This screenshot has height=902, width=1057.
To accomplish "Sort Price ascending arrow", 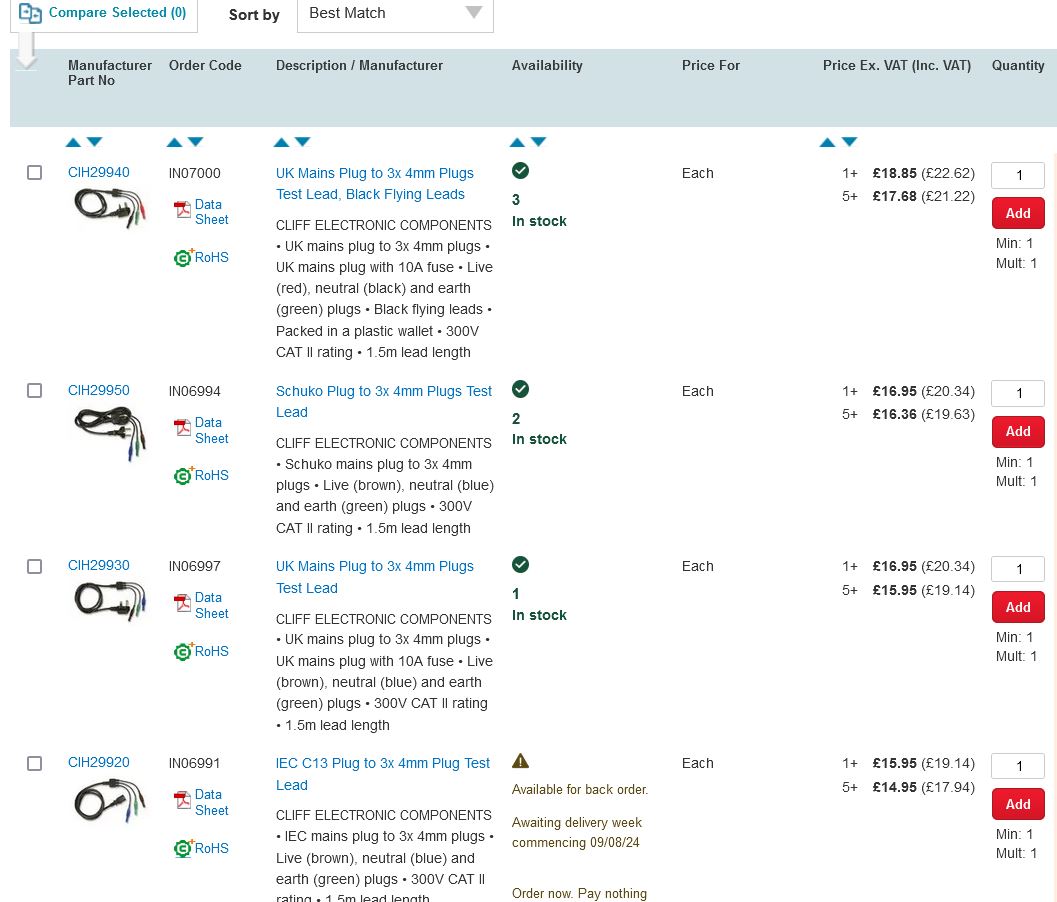I will pyautogui.click(x=827, y=142).
